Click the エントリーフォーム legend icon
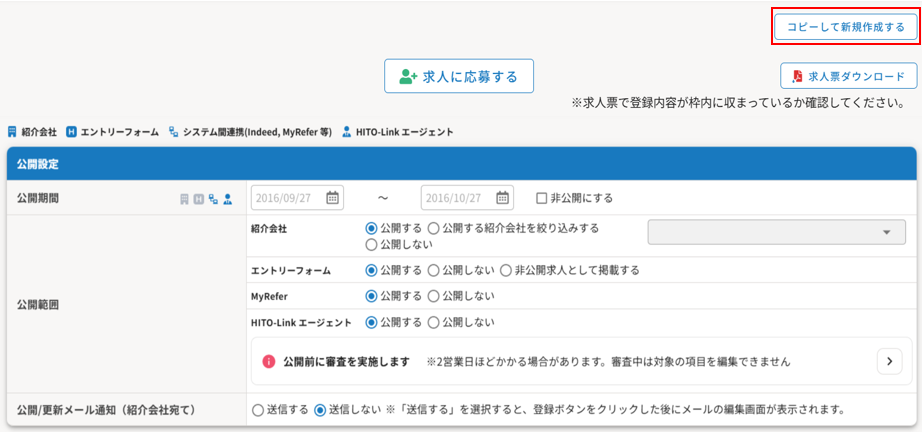The height and width of the screenshot is (435, 922). click(72, 132)
